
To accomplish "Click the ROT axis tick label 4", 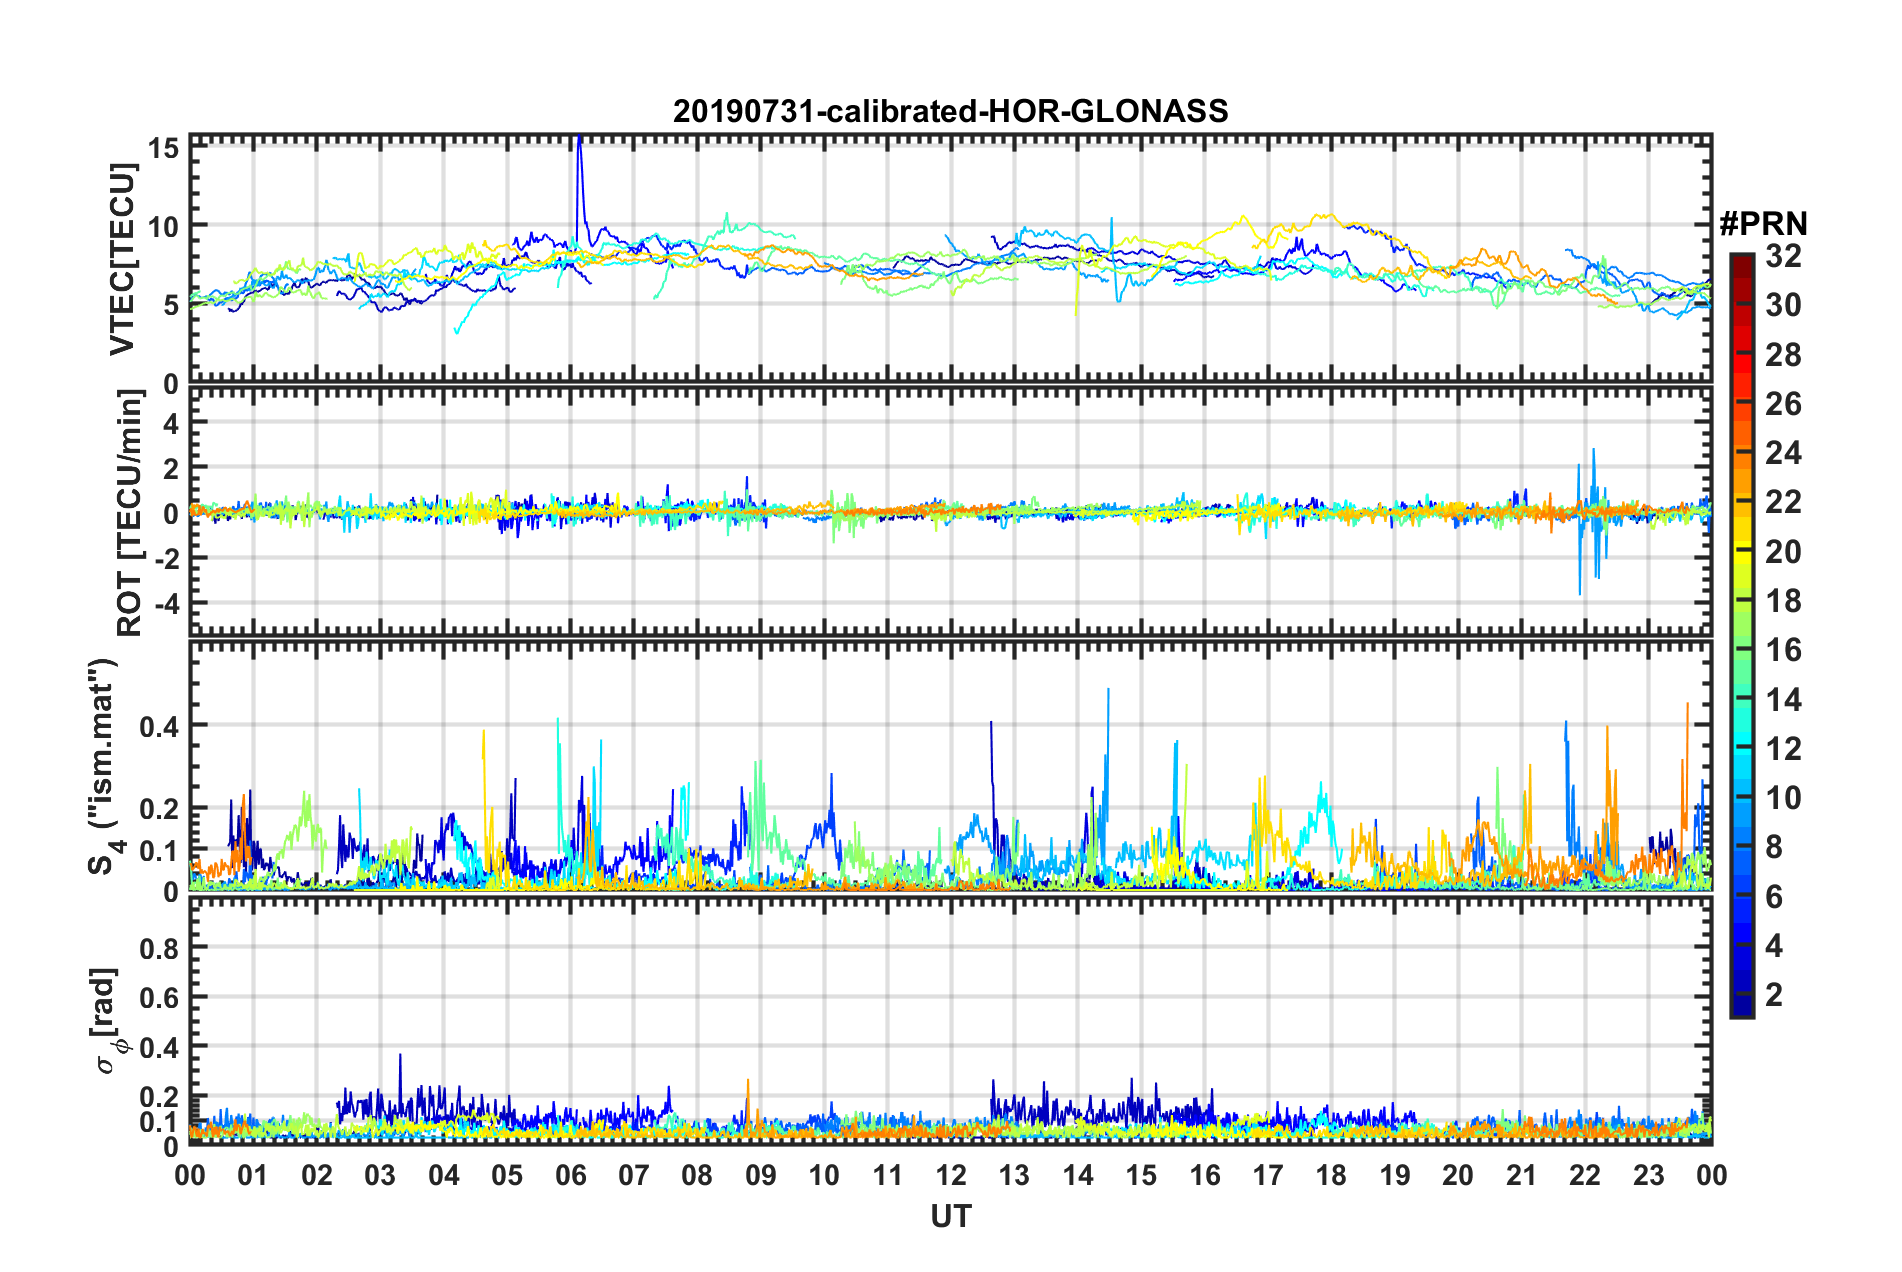I will 171,424.
